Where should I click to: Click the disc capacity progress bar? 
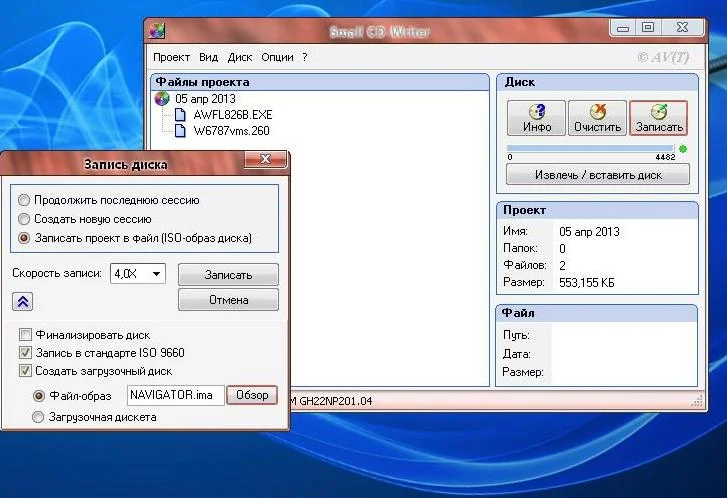[x=590, y=148]
